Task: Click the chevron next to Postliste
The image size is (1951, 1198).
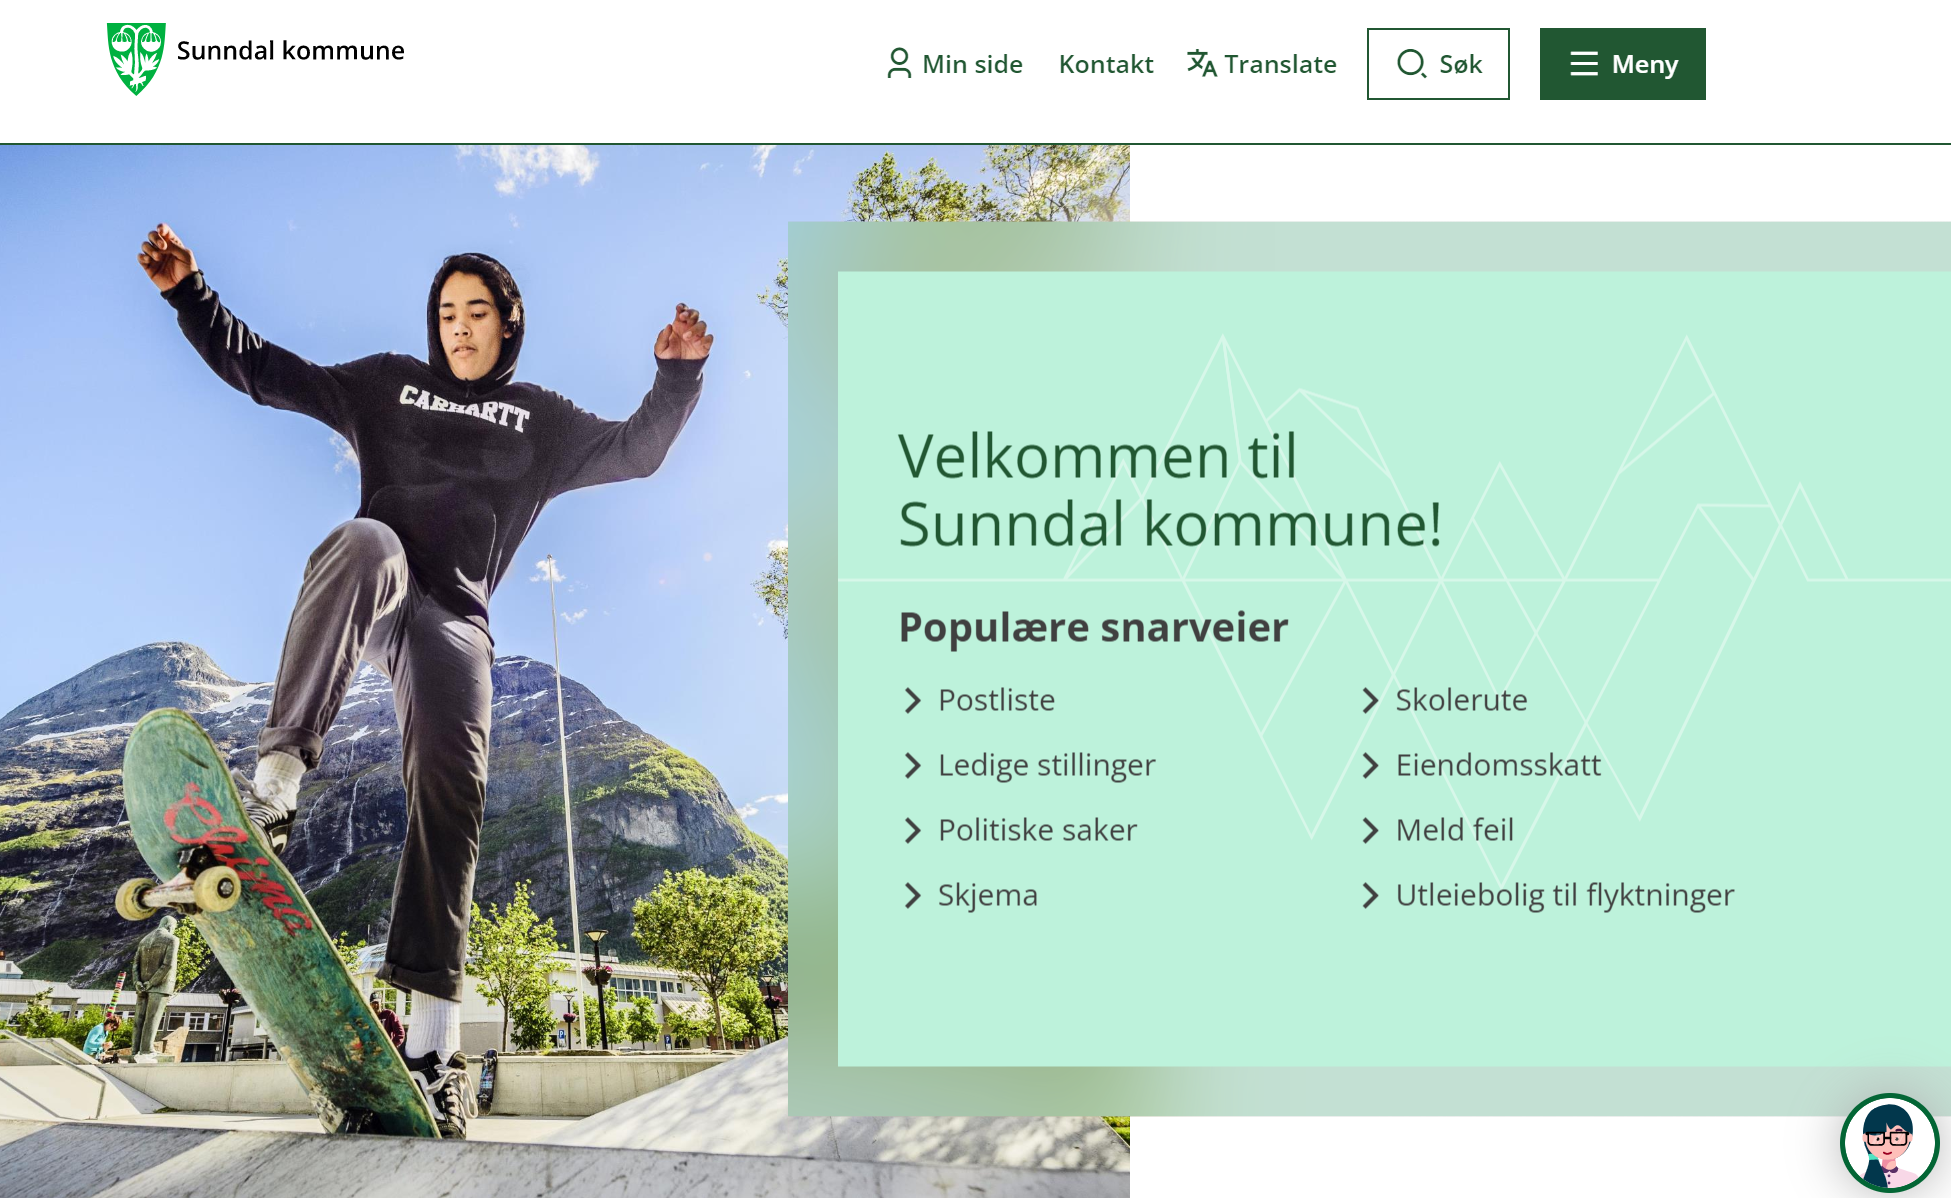Action: point(912,700)
